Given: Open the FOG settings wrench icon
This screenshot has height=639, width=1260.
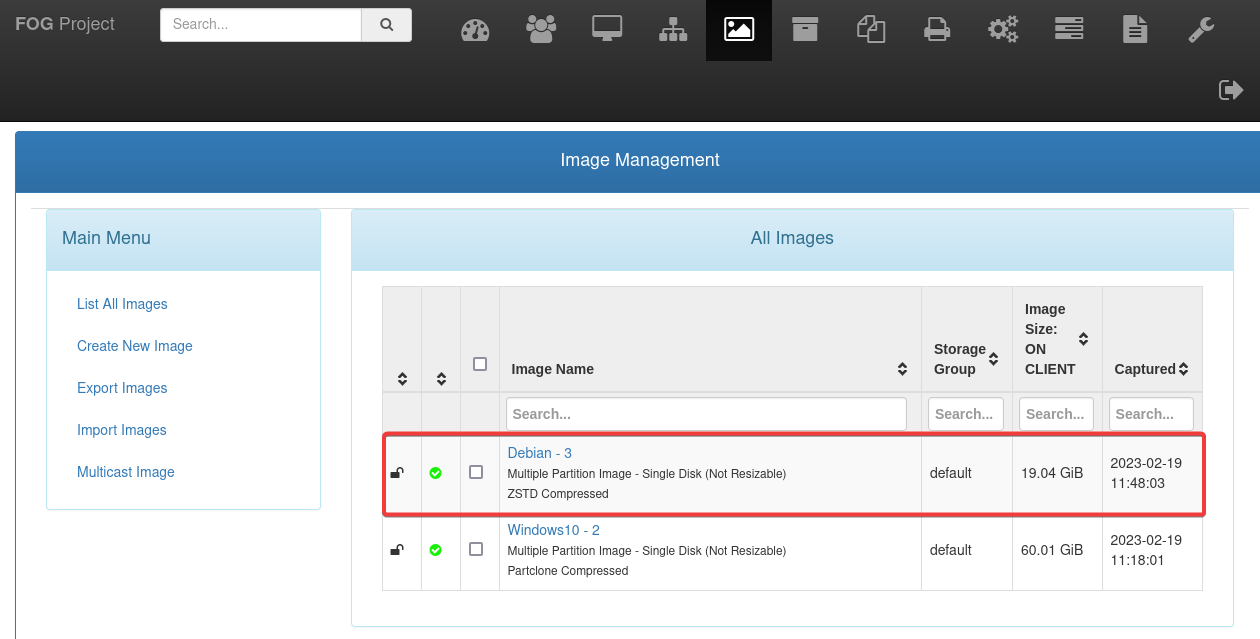Looking at the screenshot, I should (x=1201, y=30).
